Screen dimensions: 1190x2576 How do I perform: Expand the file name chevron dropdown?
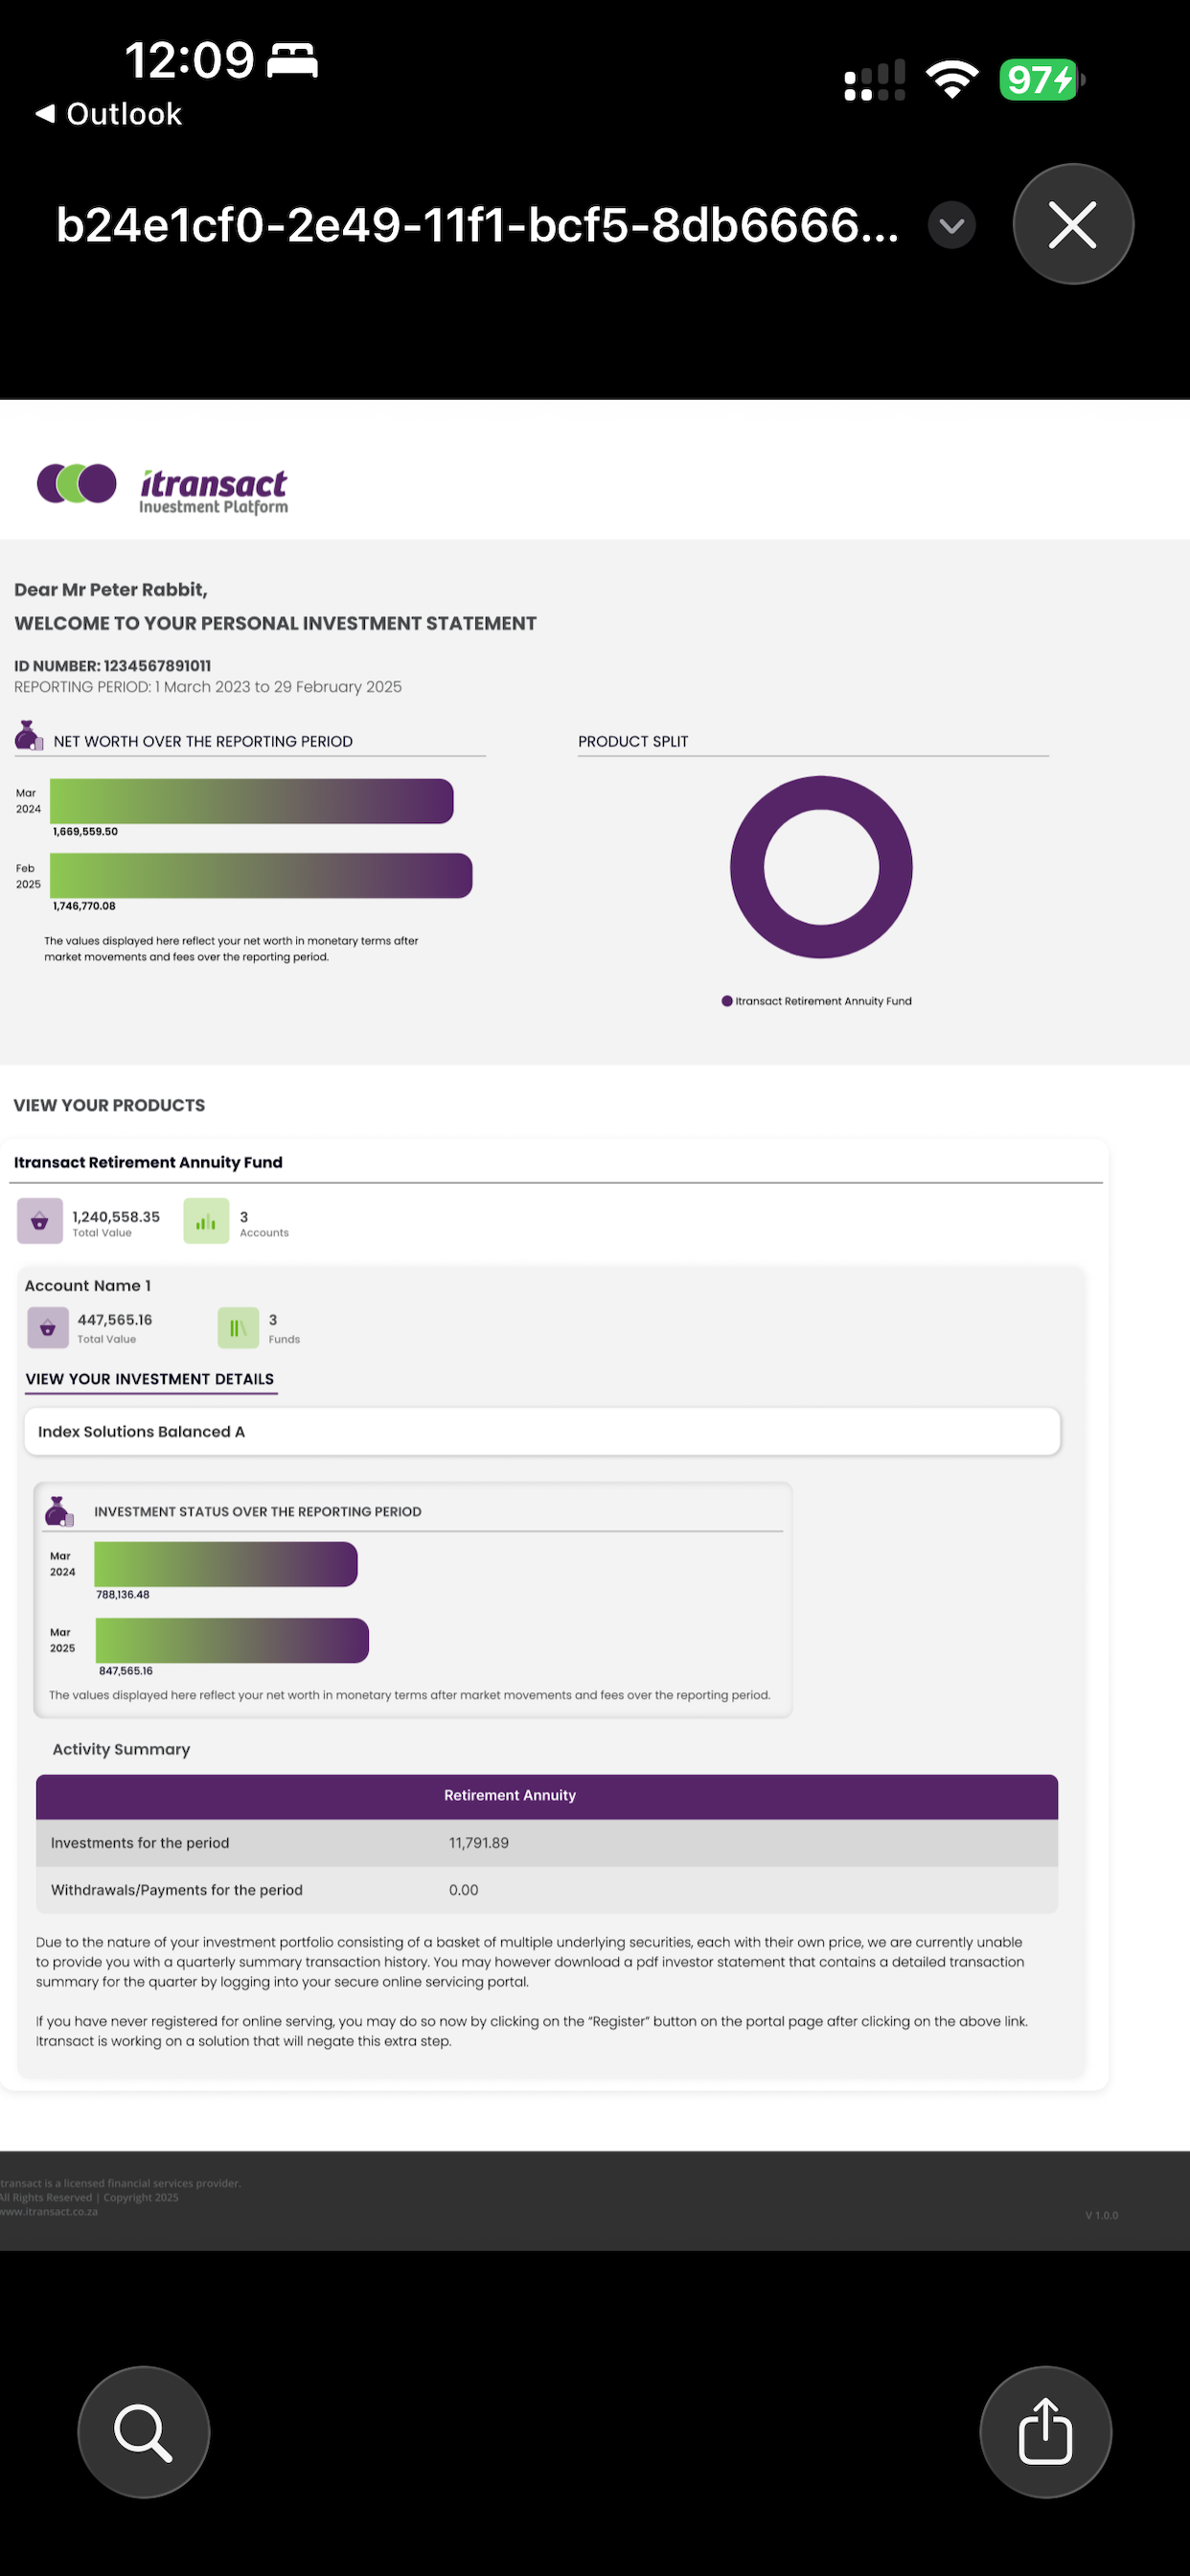(x=951, y=225)
